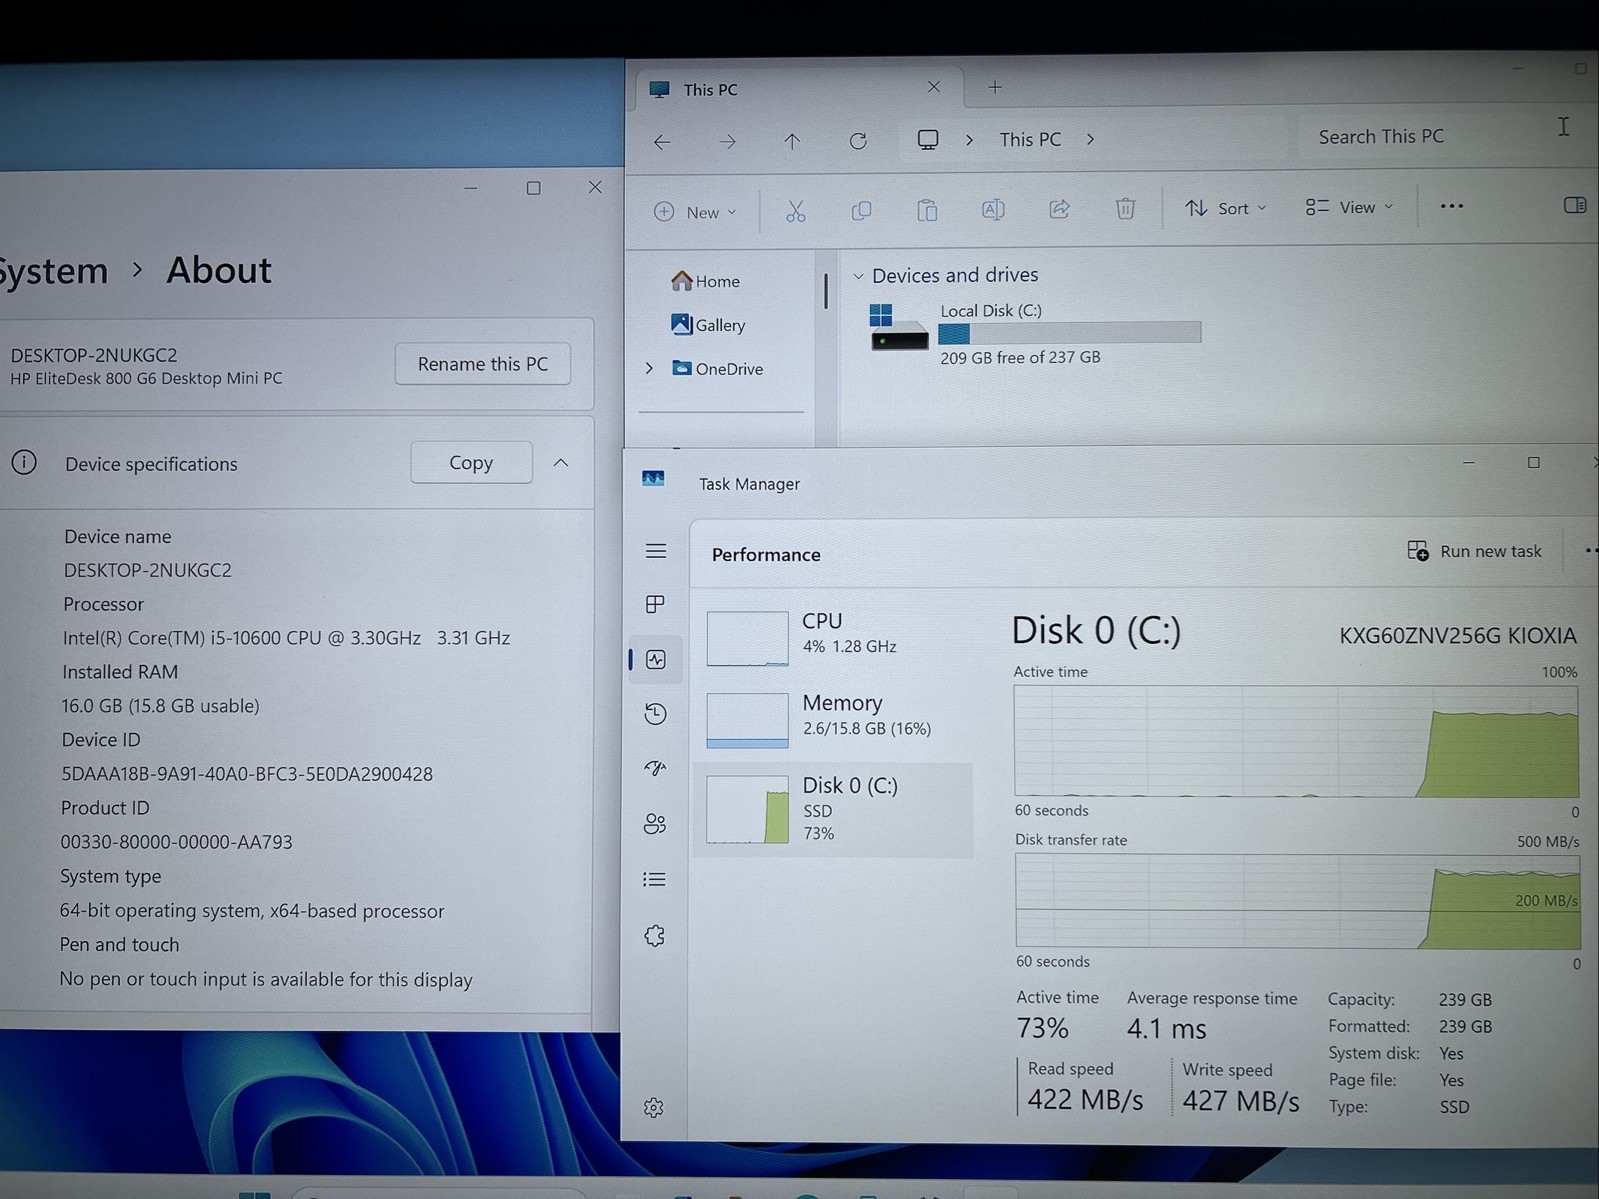The height and width of the screenshot is (1199, 1599).
Task: Click the Write speed 427 MB/s value
Action: [1241, 1101]
